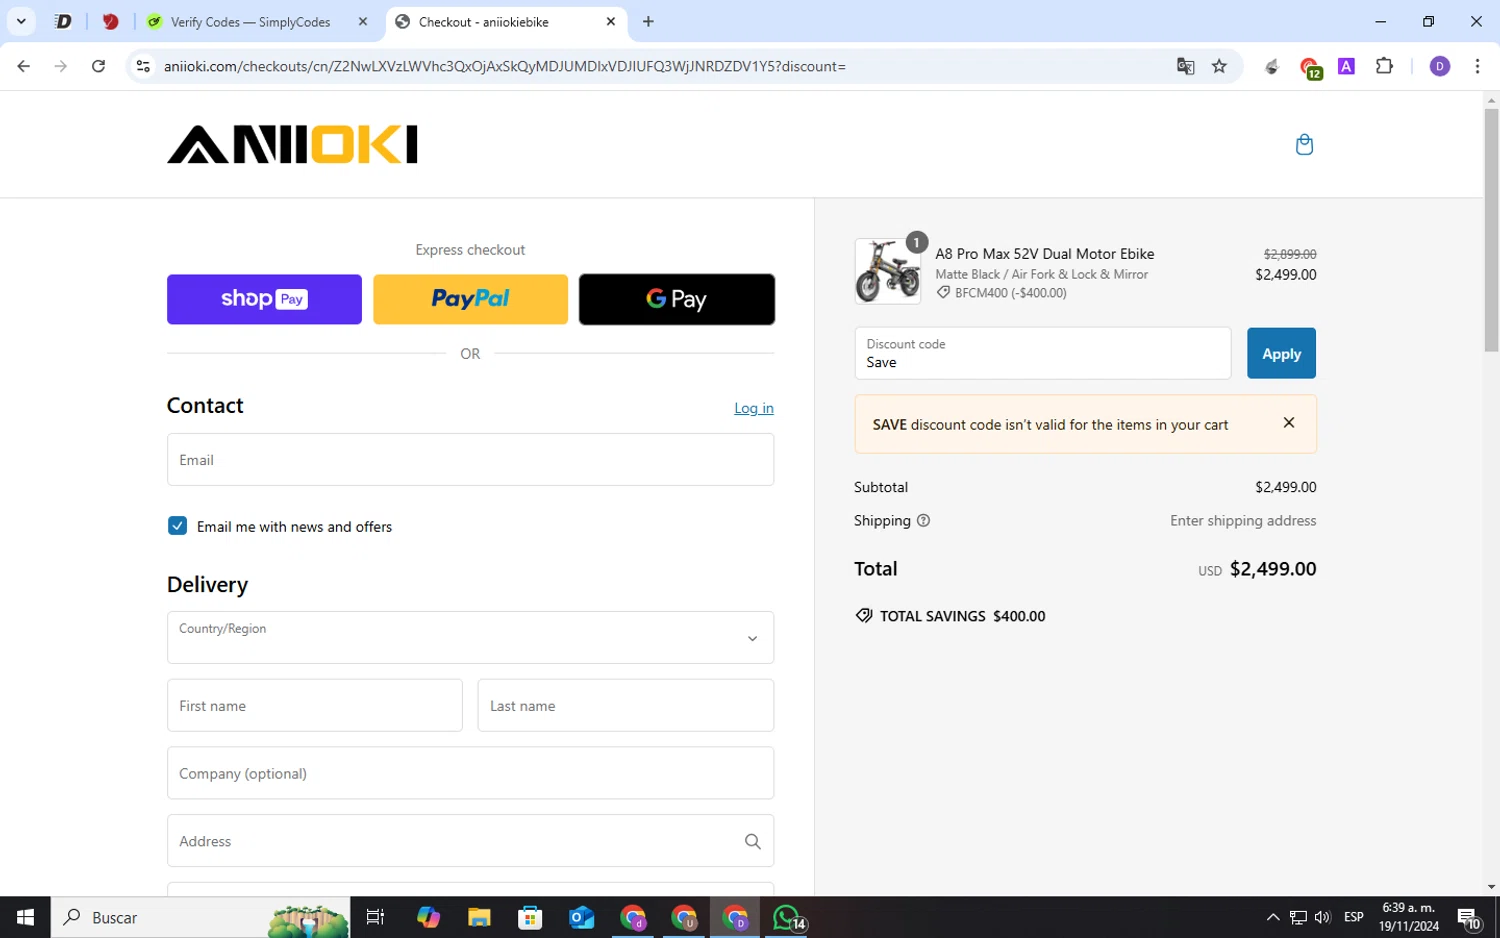Bookmark this page with star icon

[x=1219, y=66]
